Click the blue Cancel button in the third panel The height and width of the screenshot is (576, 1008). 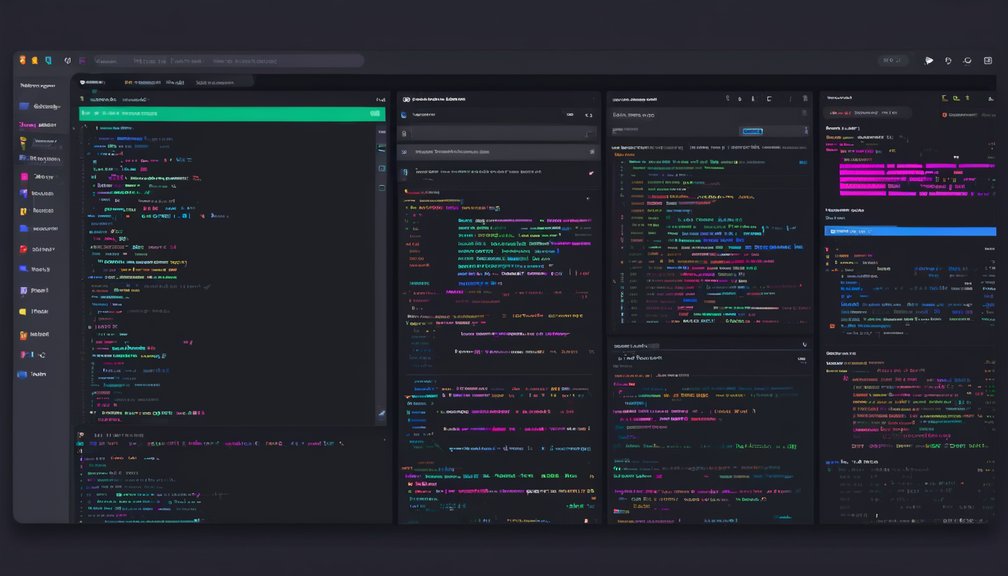(752, 130)
